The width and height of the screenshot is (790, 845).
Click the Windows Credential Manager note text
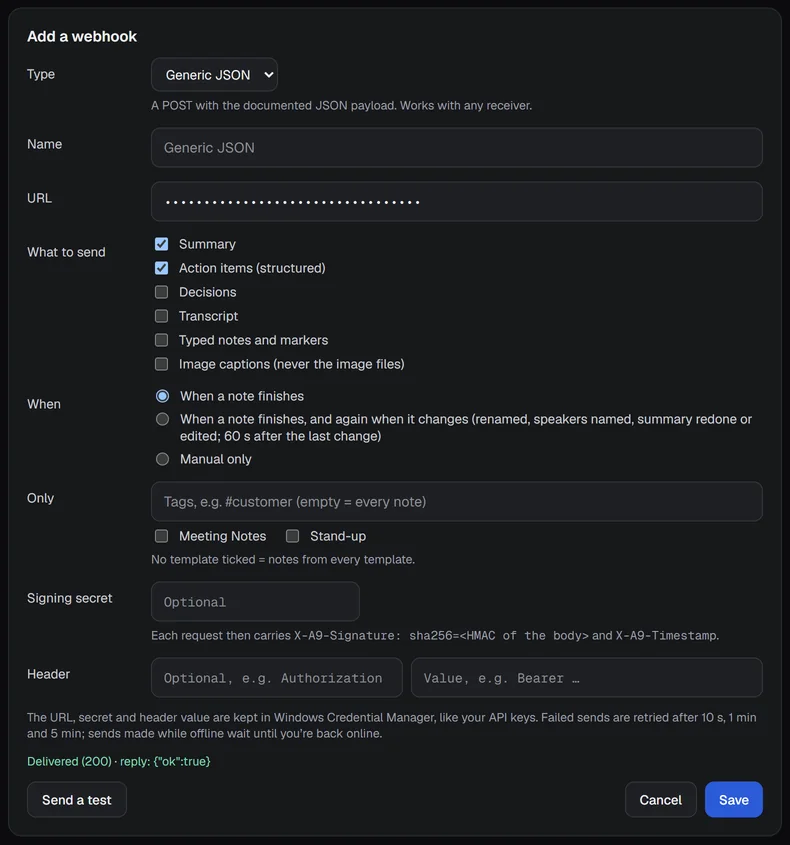tap(392, 725)
